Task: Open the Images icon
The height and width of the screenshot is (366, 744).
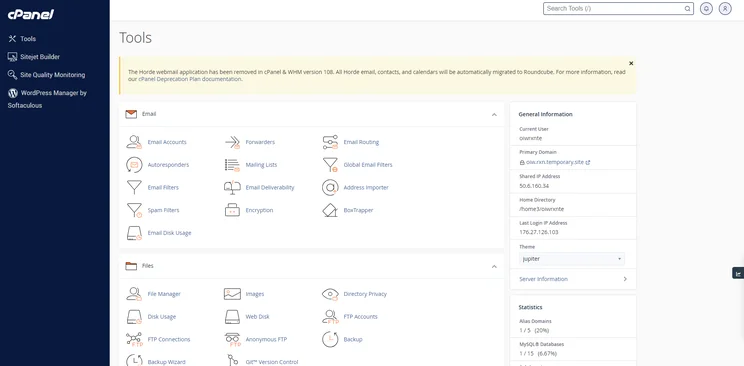Action: 232,294
